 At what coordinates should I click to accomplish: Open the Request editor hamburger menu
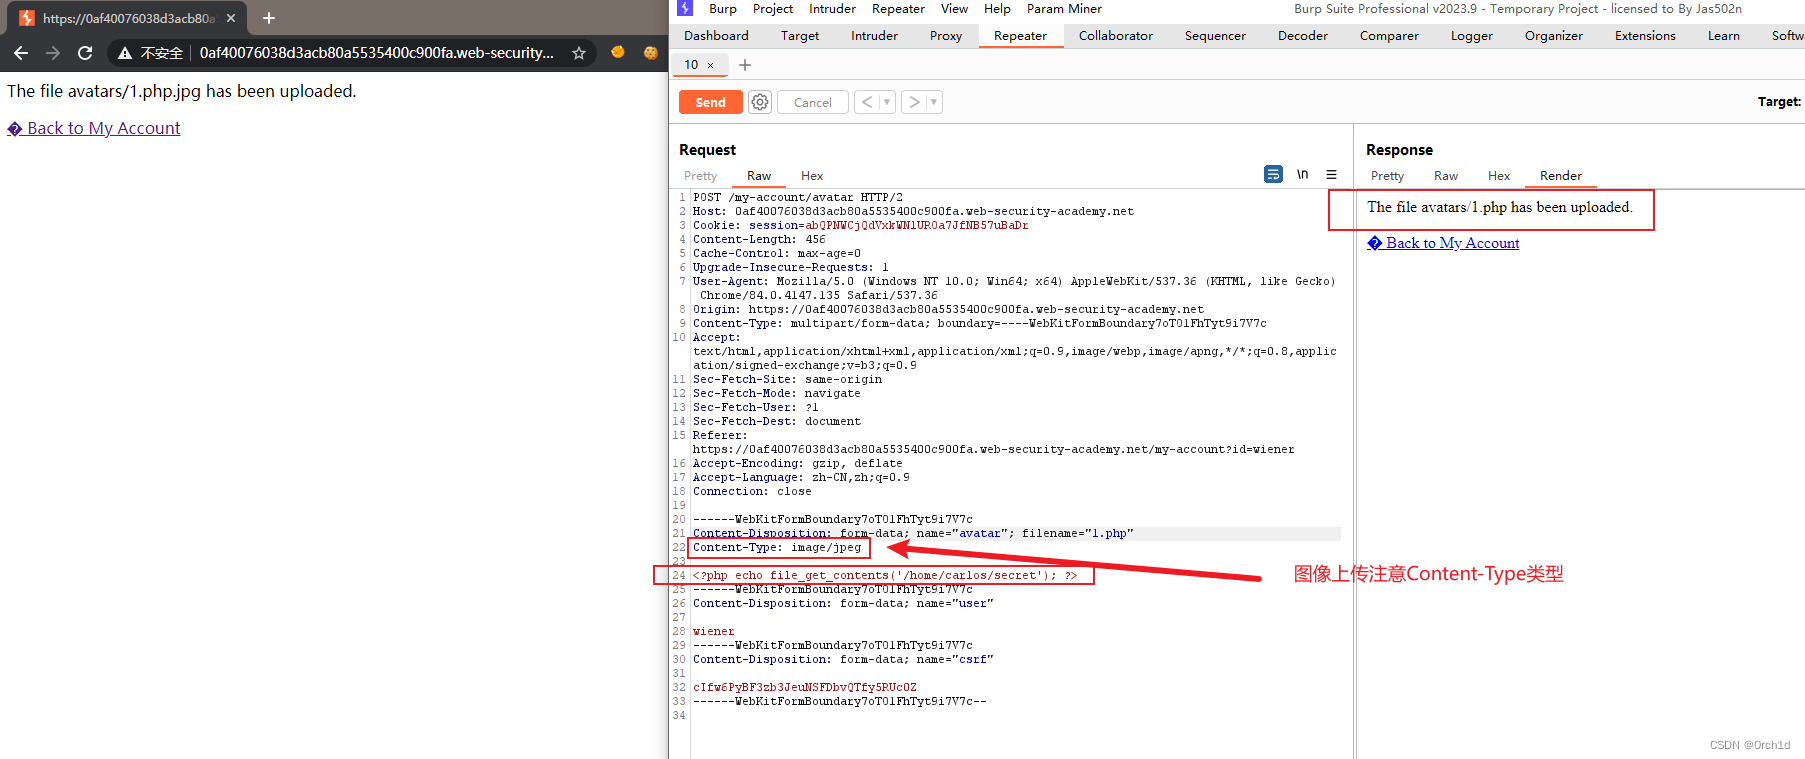click(1332, 174)
